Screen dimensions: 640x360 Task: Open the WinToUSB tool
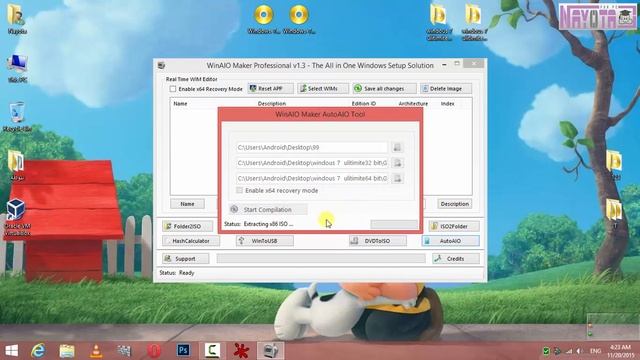pos(264,241)
